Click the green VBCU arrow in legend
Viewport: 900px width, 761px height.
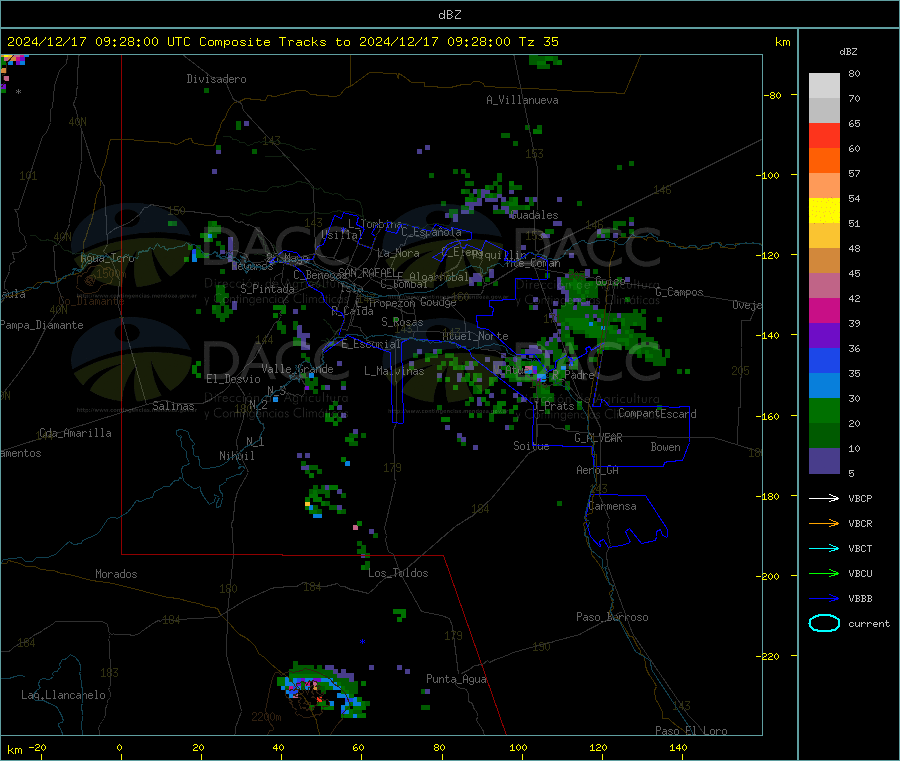click(824, 573)
